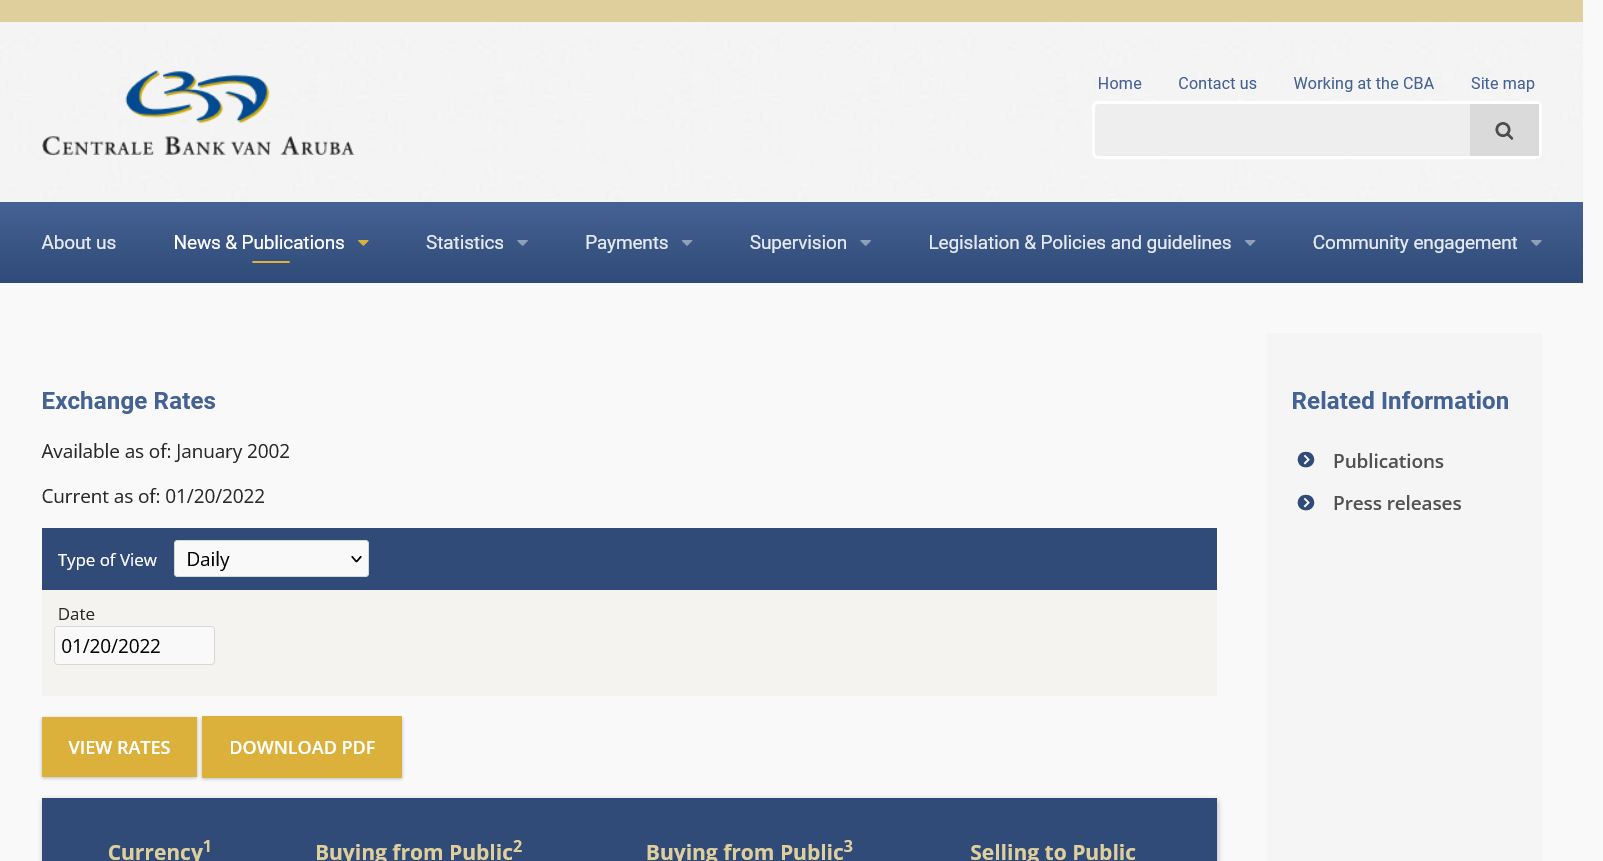Click the arrow icon beside Press releases
This screenshot has width=1603, height=861.
(x=1305, y=503)
